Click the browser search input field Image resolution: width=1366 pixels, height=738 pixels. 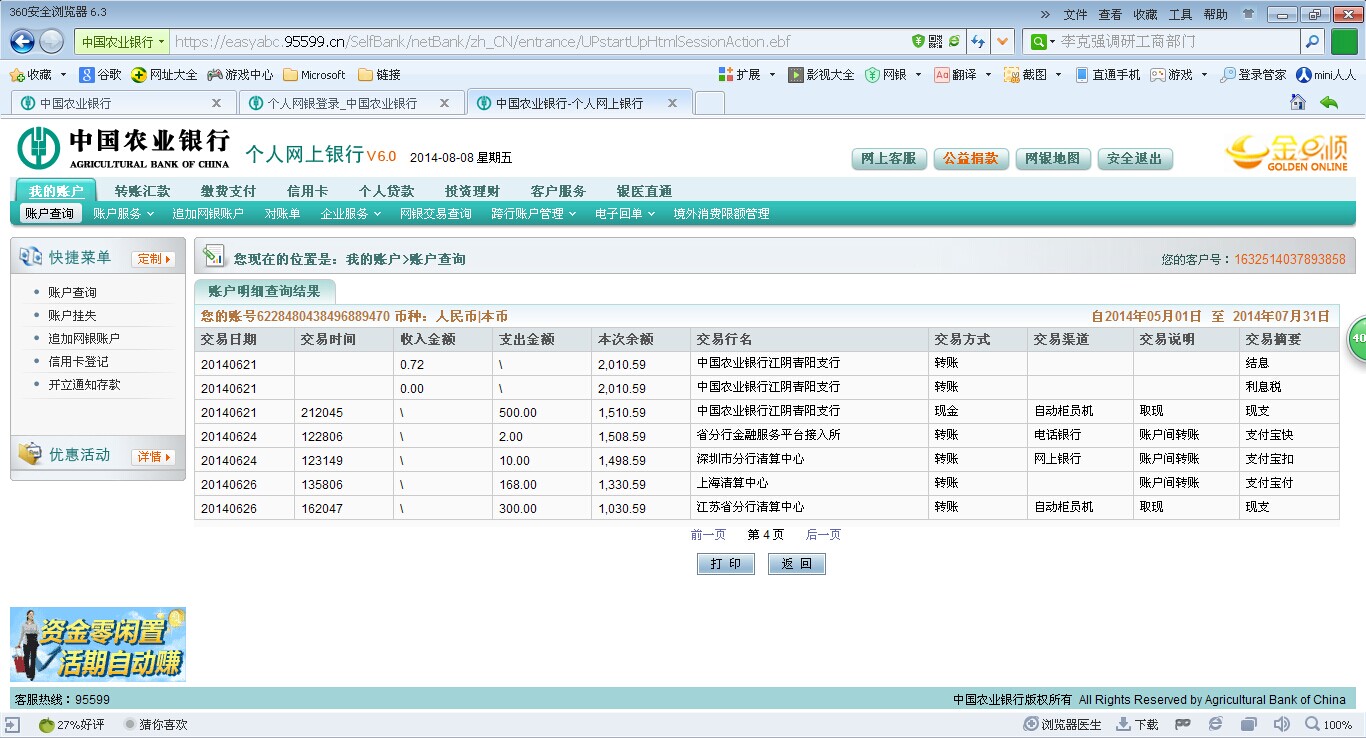click(1175, 42)
